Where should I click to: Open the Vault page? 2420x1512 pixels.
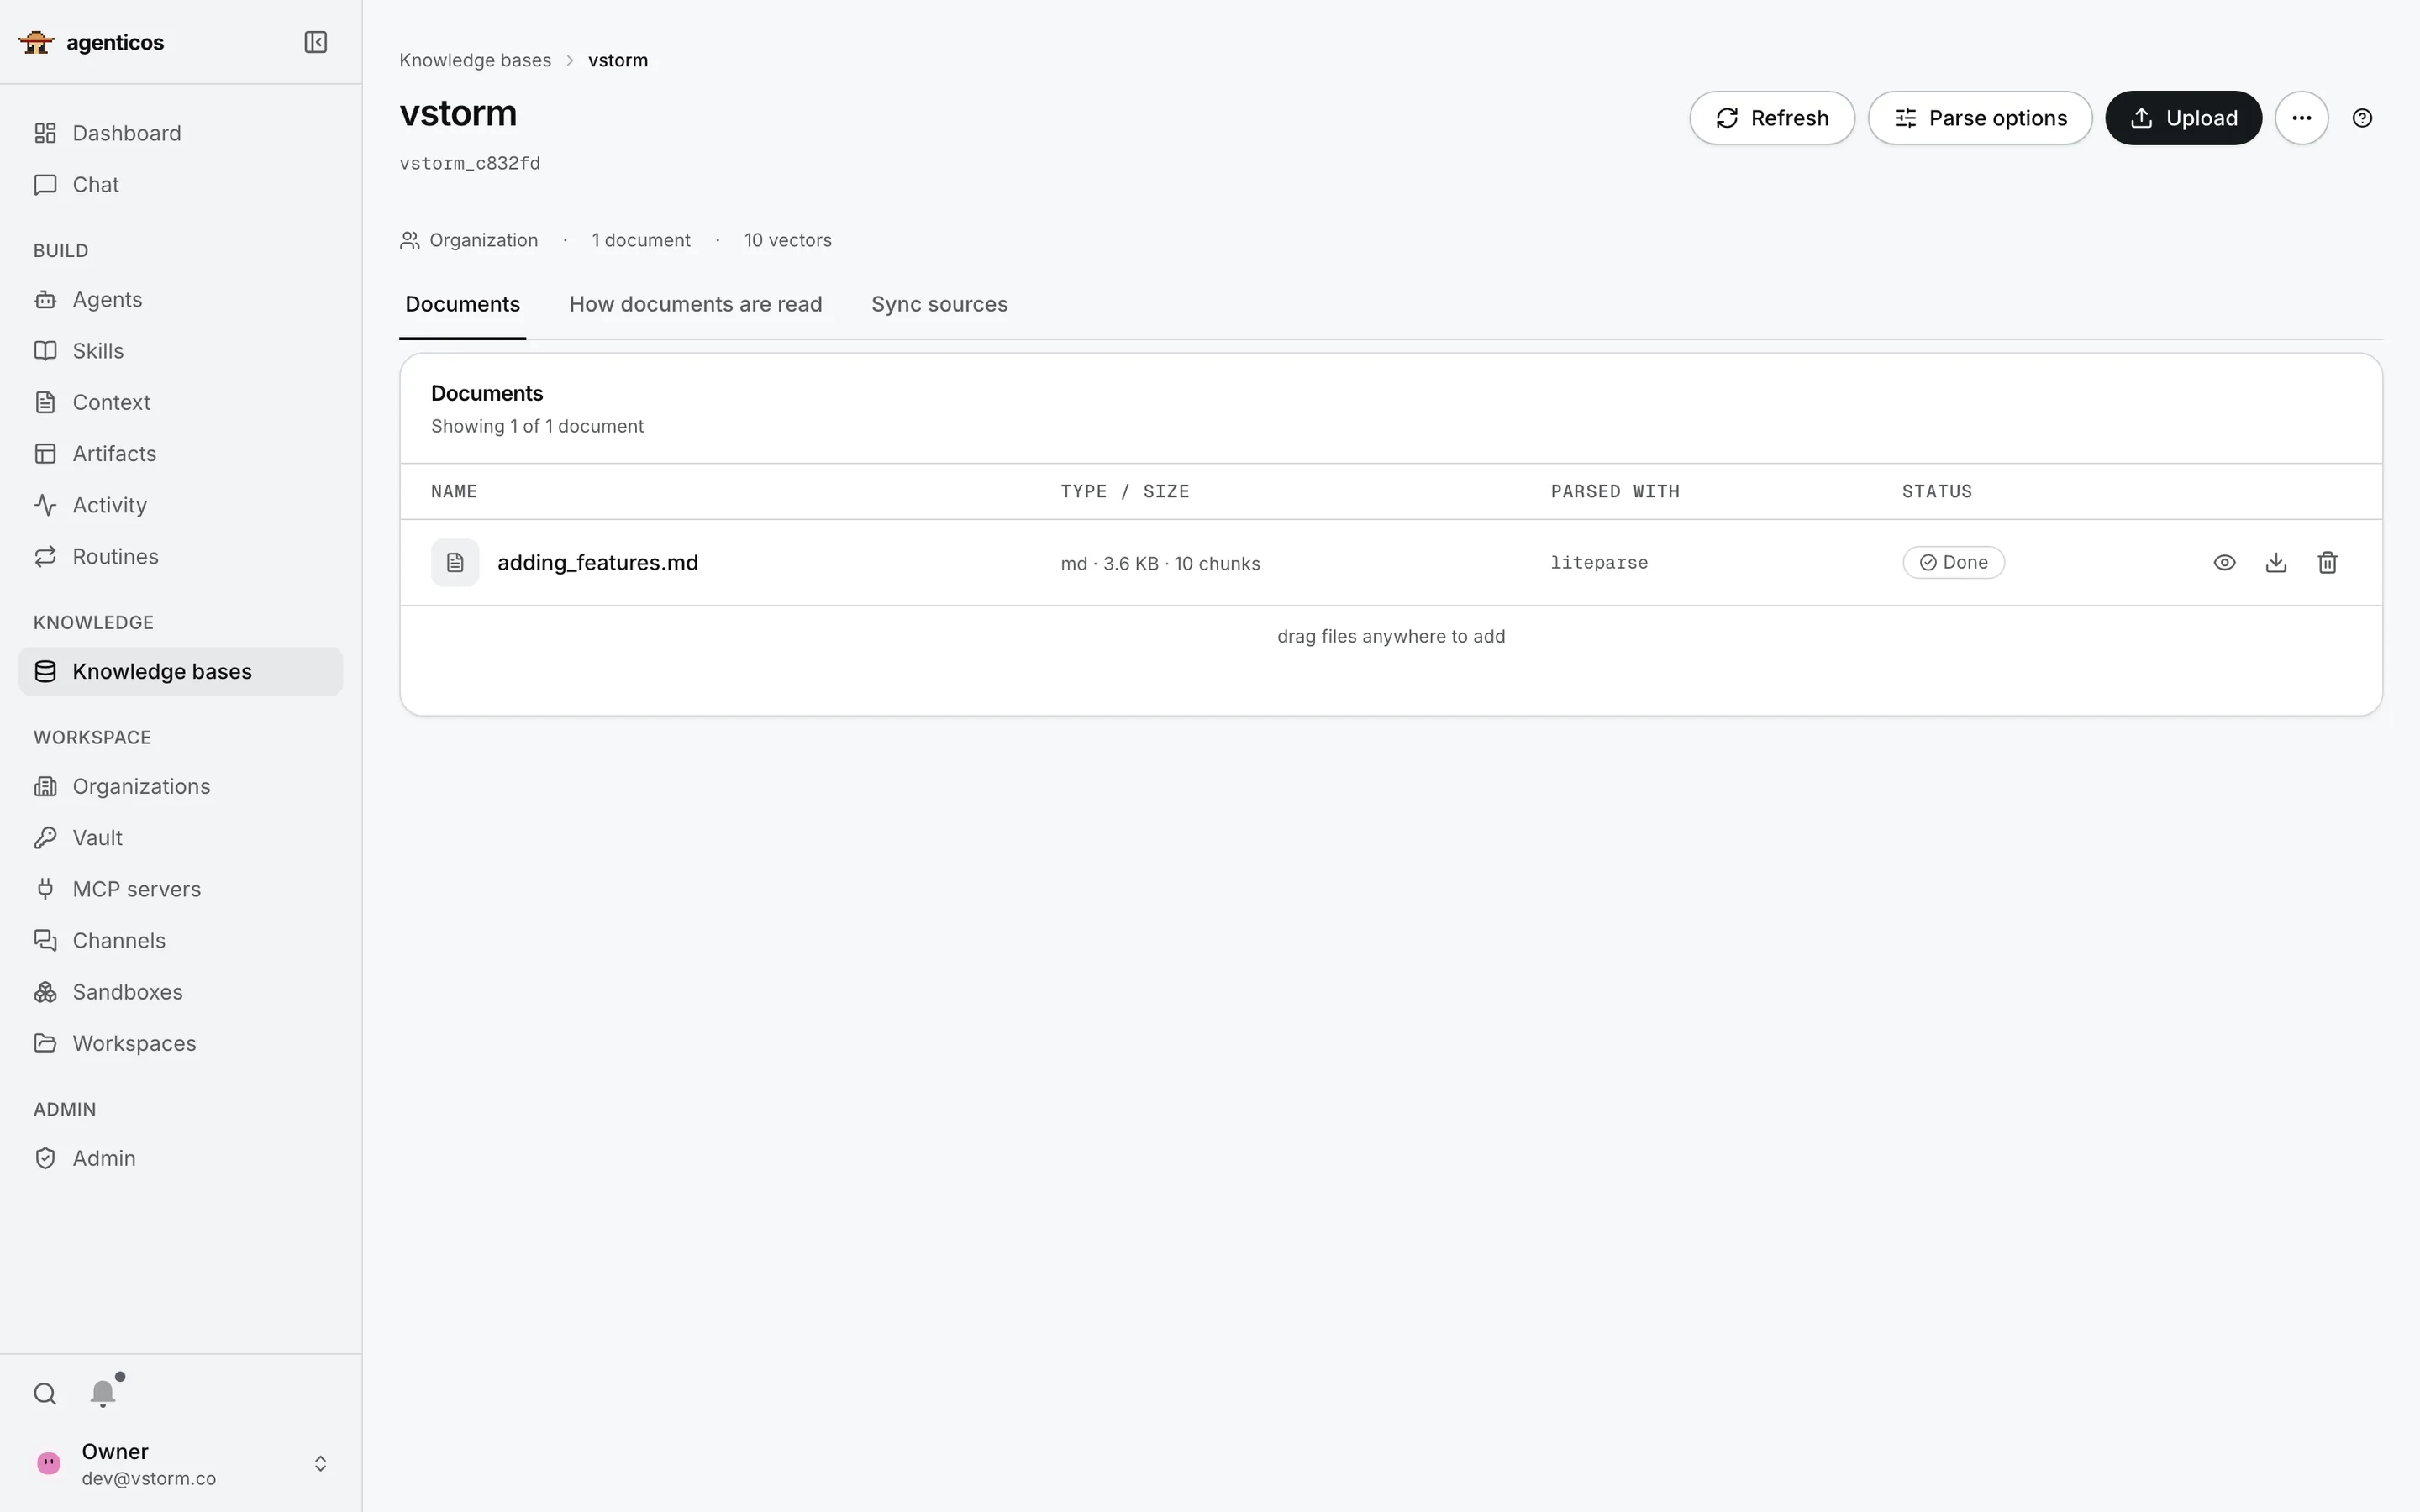(180, 837)
